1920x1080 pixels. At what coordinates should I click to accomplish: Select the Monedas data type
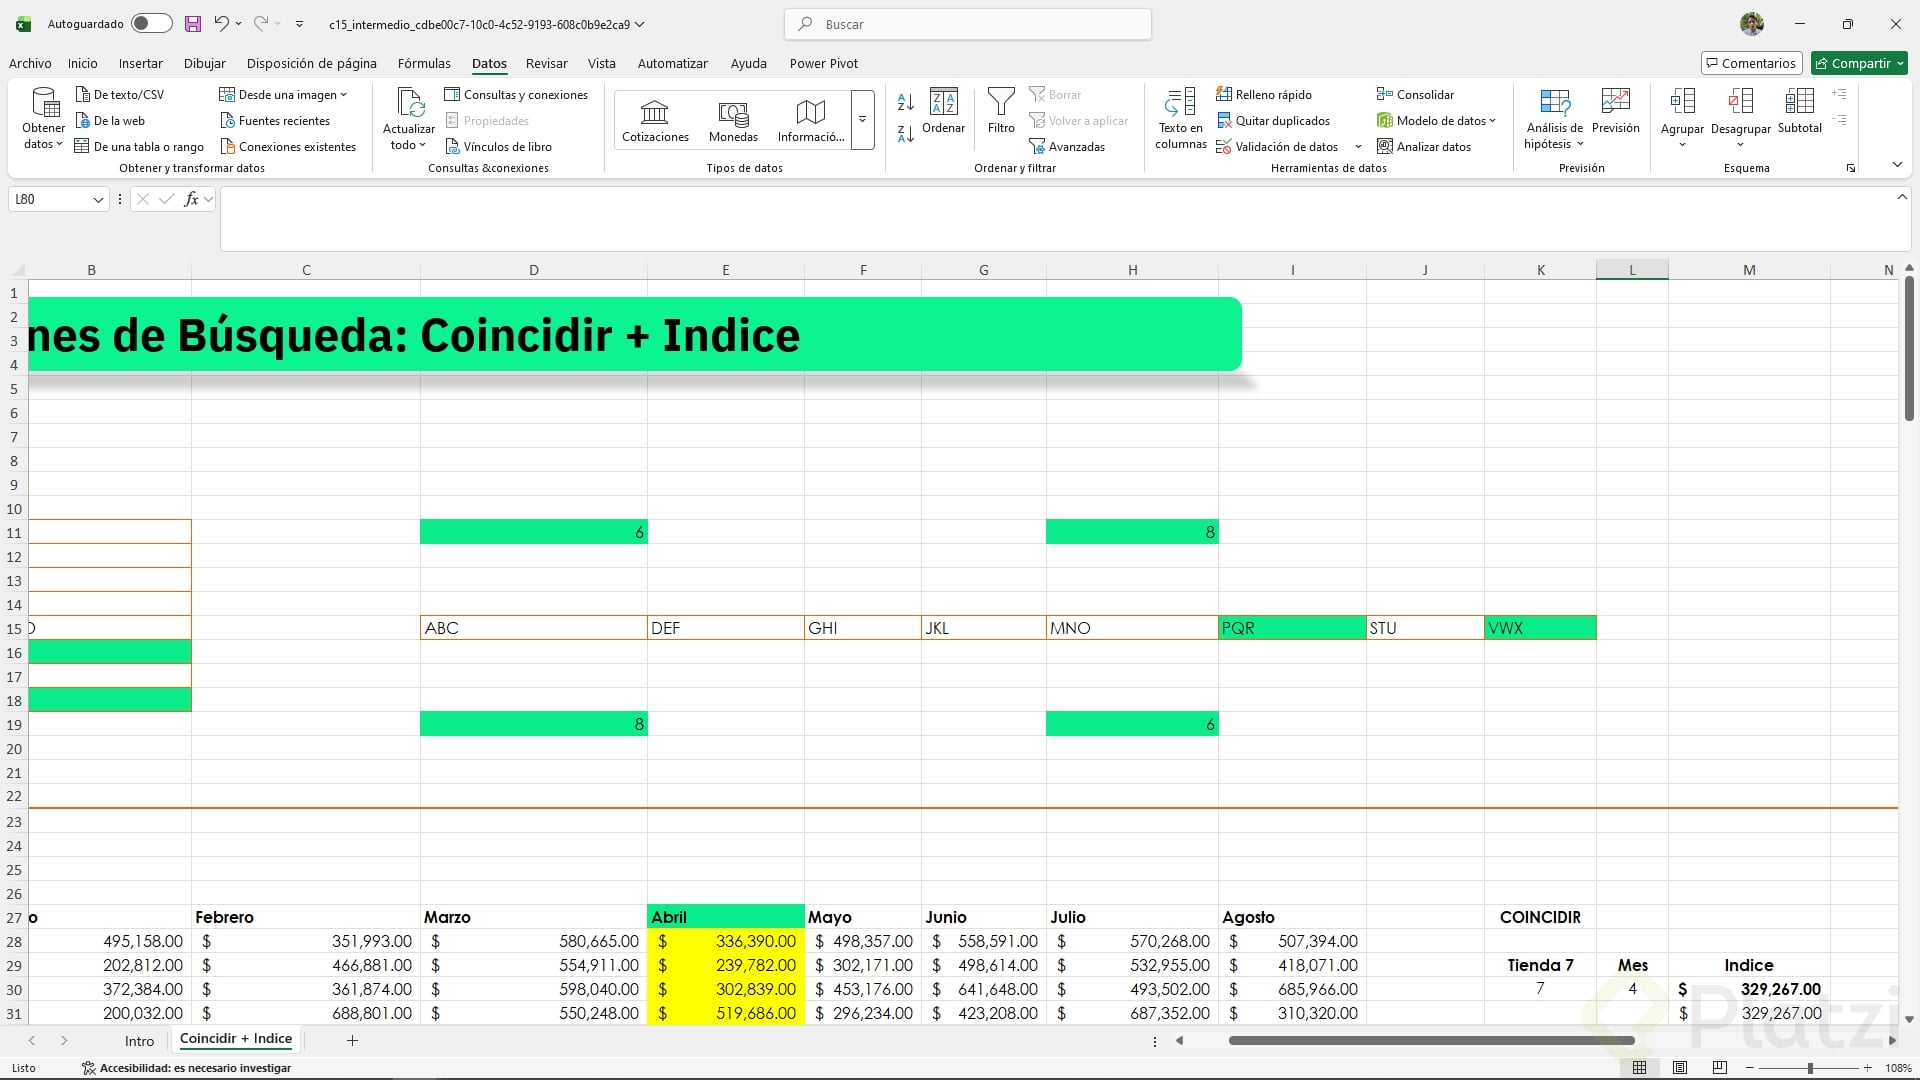(x=733, y=120)
